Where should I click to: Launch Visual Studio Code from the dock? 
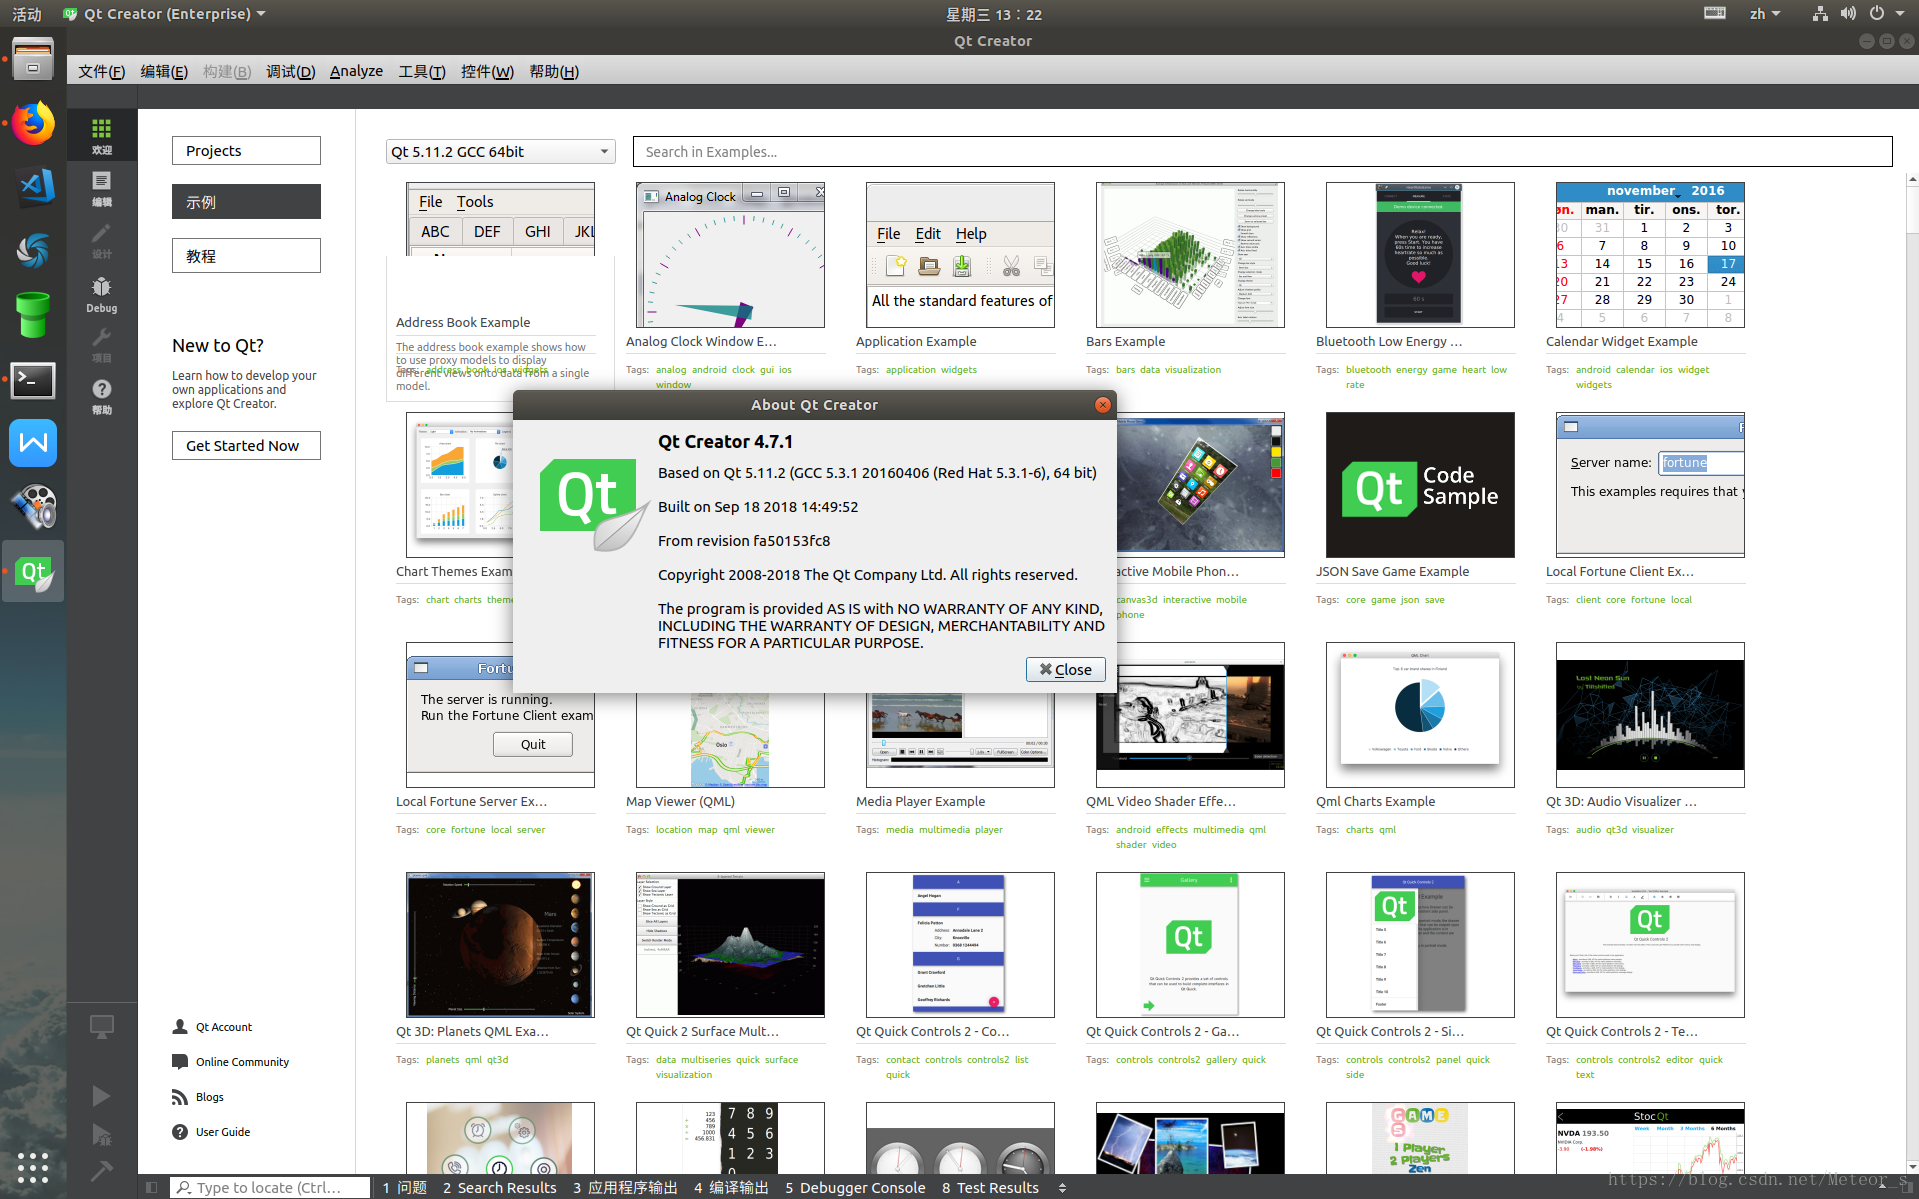(33, 186)
